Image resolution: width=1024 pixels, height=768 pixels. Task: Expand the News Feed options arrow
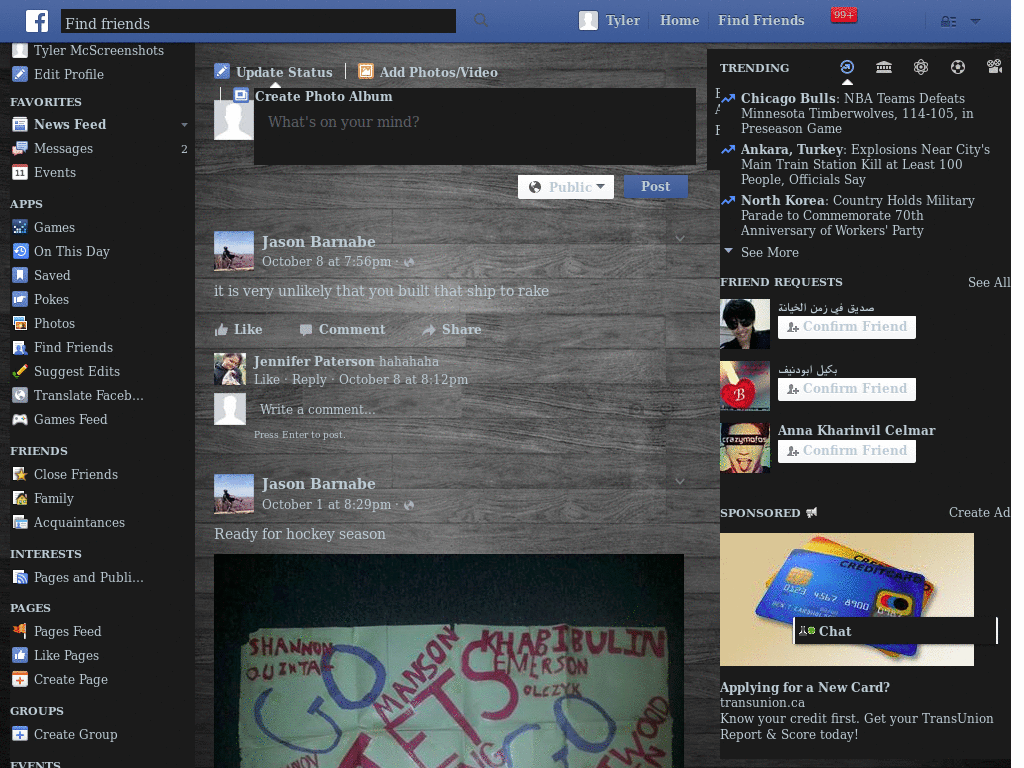(184, 125)
